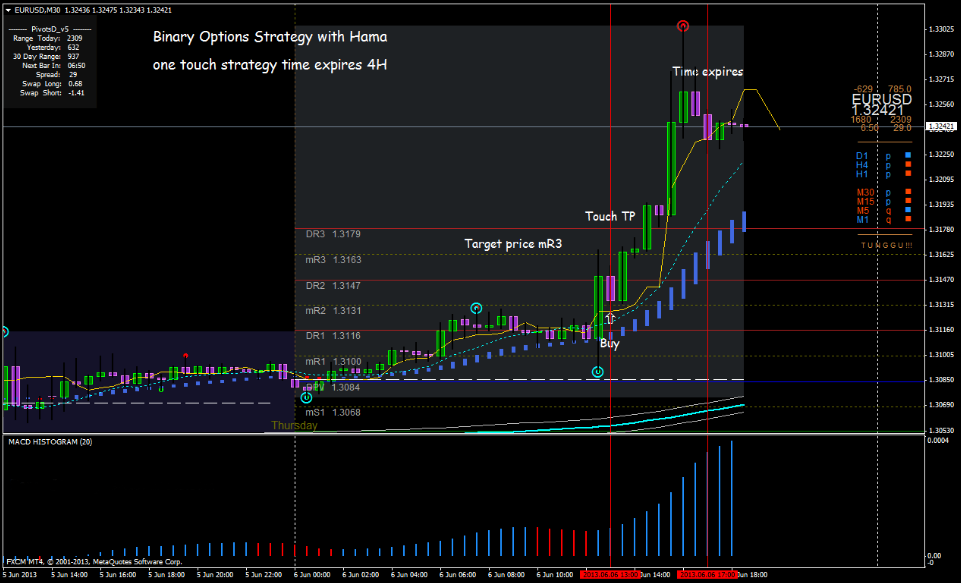Click the 'DR3 1.3179' pivot level label
The width and height of the screenshot is (961, 583).
[x=333, y=234]
